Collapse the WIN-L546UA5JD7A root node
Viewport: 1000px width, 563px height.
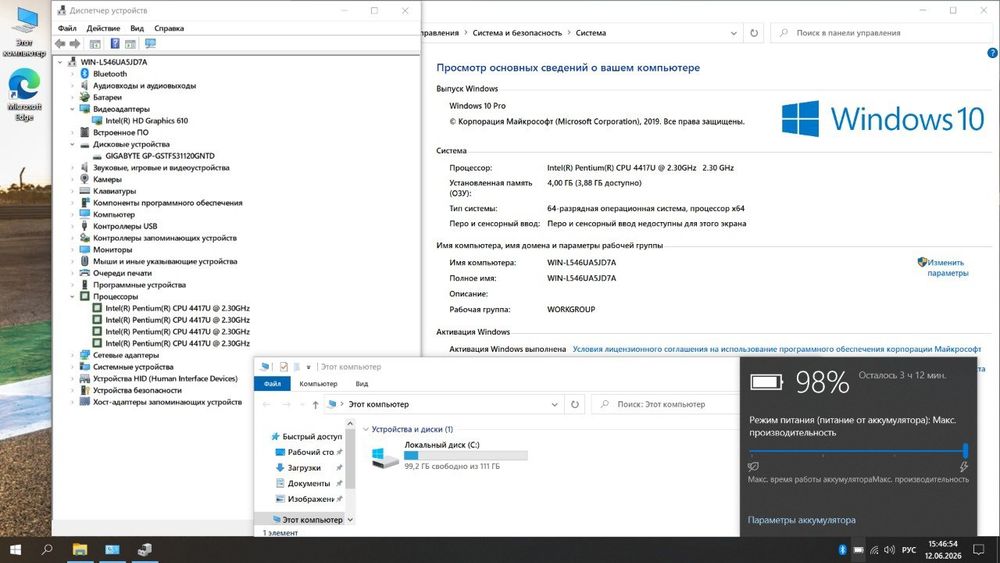point(61,62)
